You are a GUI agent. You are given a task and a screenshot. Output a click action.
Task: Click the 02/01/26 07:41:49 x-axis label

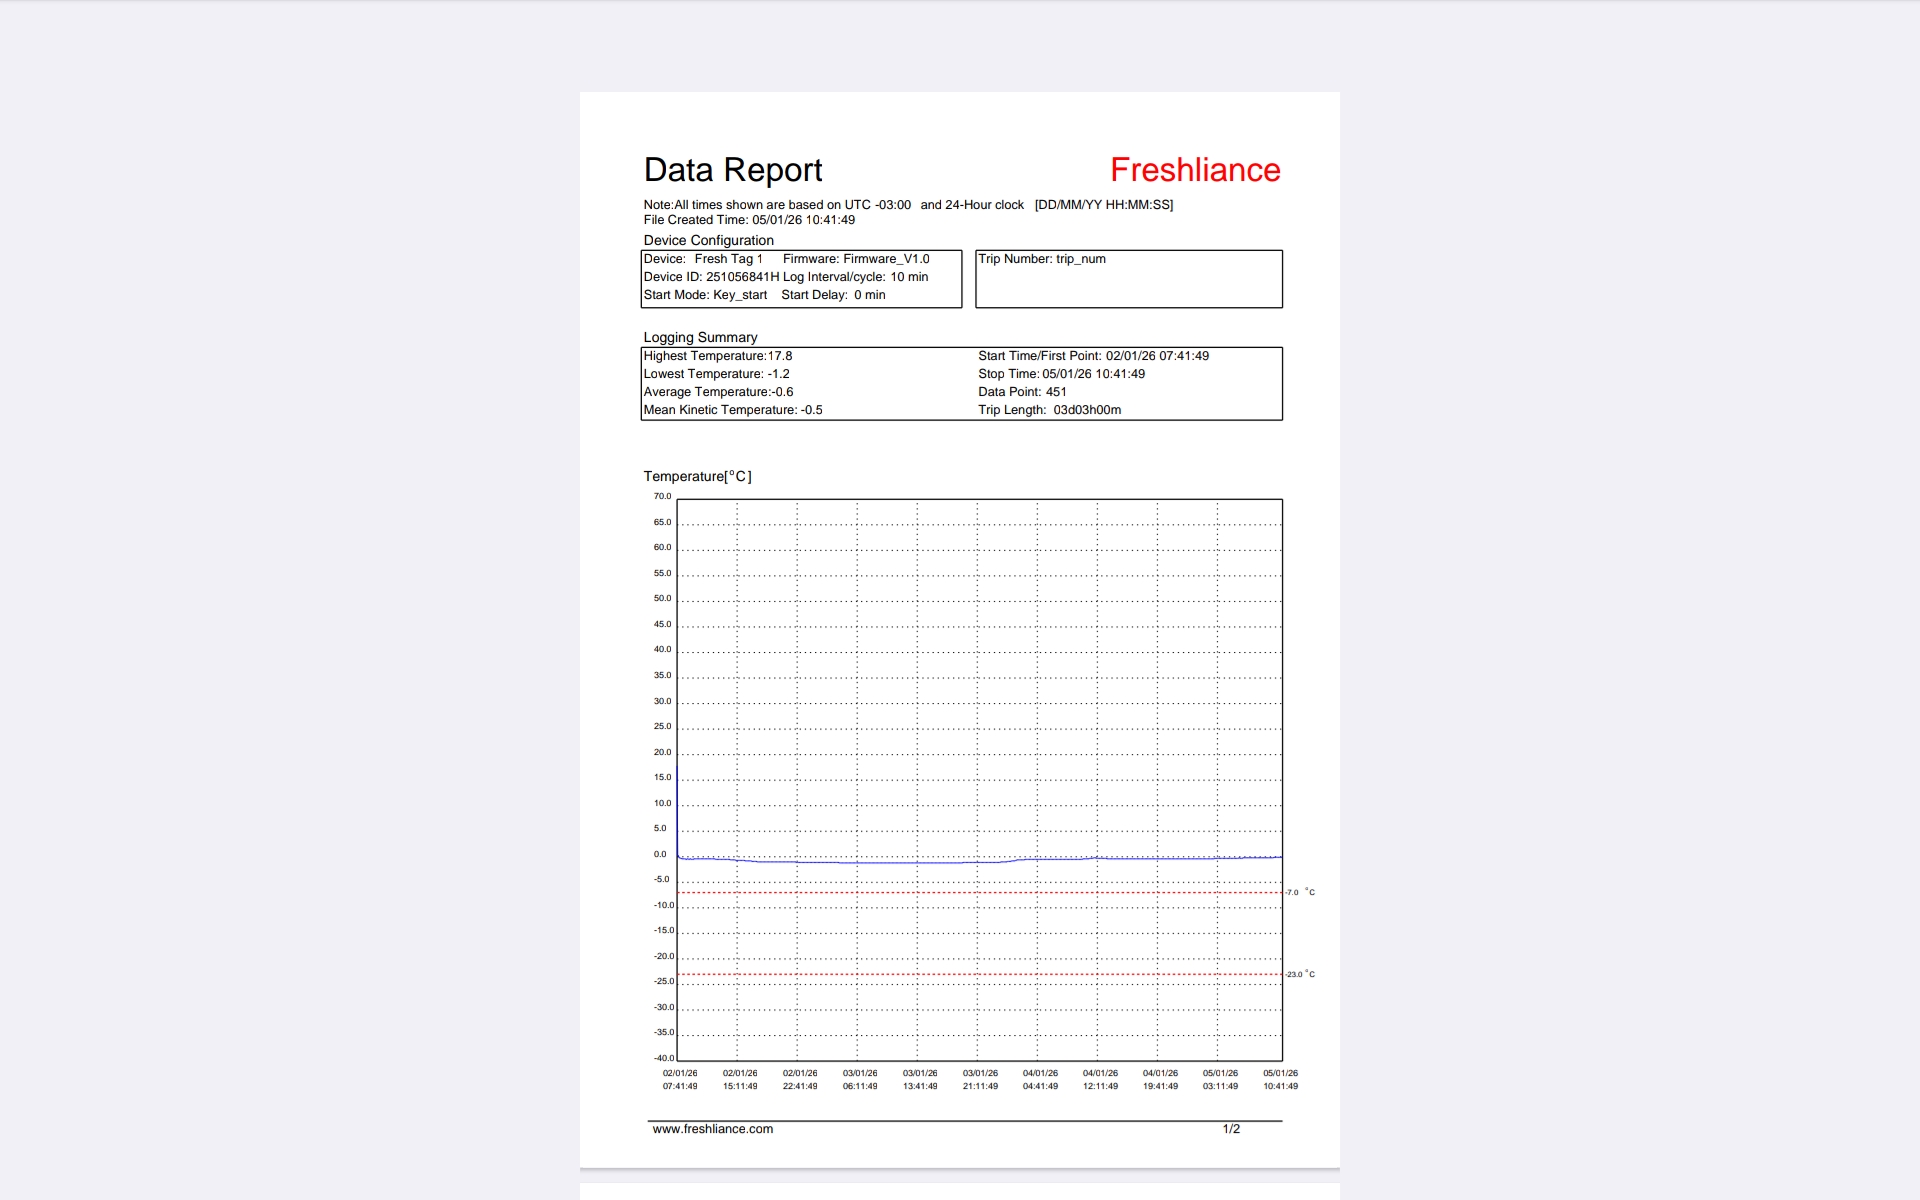point(680,1079)
